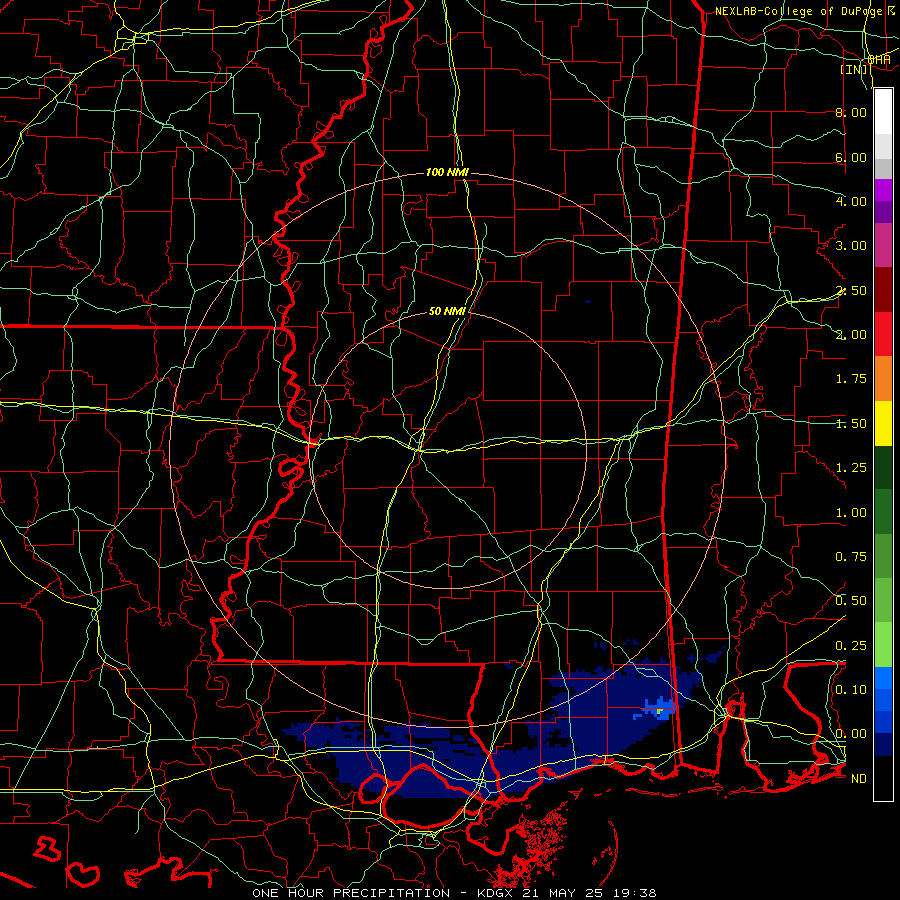
Task: Click the 3.00 legend label
Action: coord(851,245)
